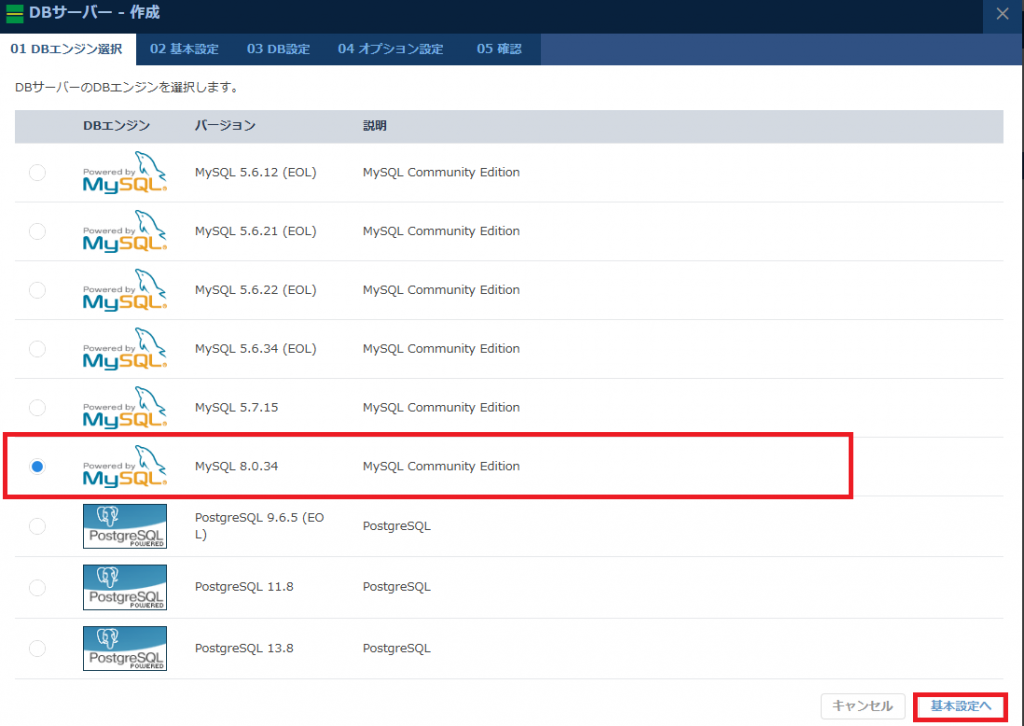This screenshot has width=1024, height=726.
Task: Switch to the 02 基本設定 tab
Action: coord(184,49)
